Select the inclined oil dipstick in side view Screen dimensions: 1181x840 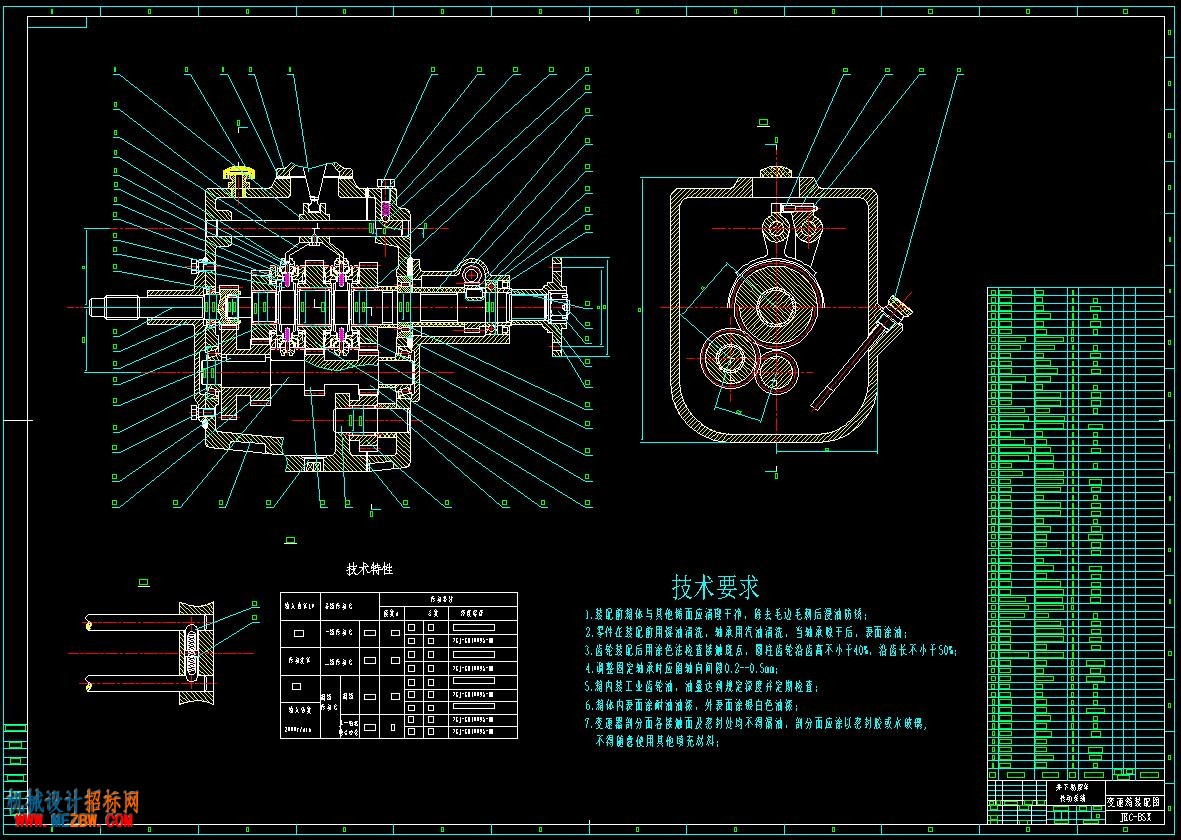click(x=862, y=353)
